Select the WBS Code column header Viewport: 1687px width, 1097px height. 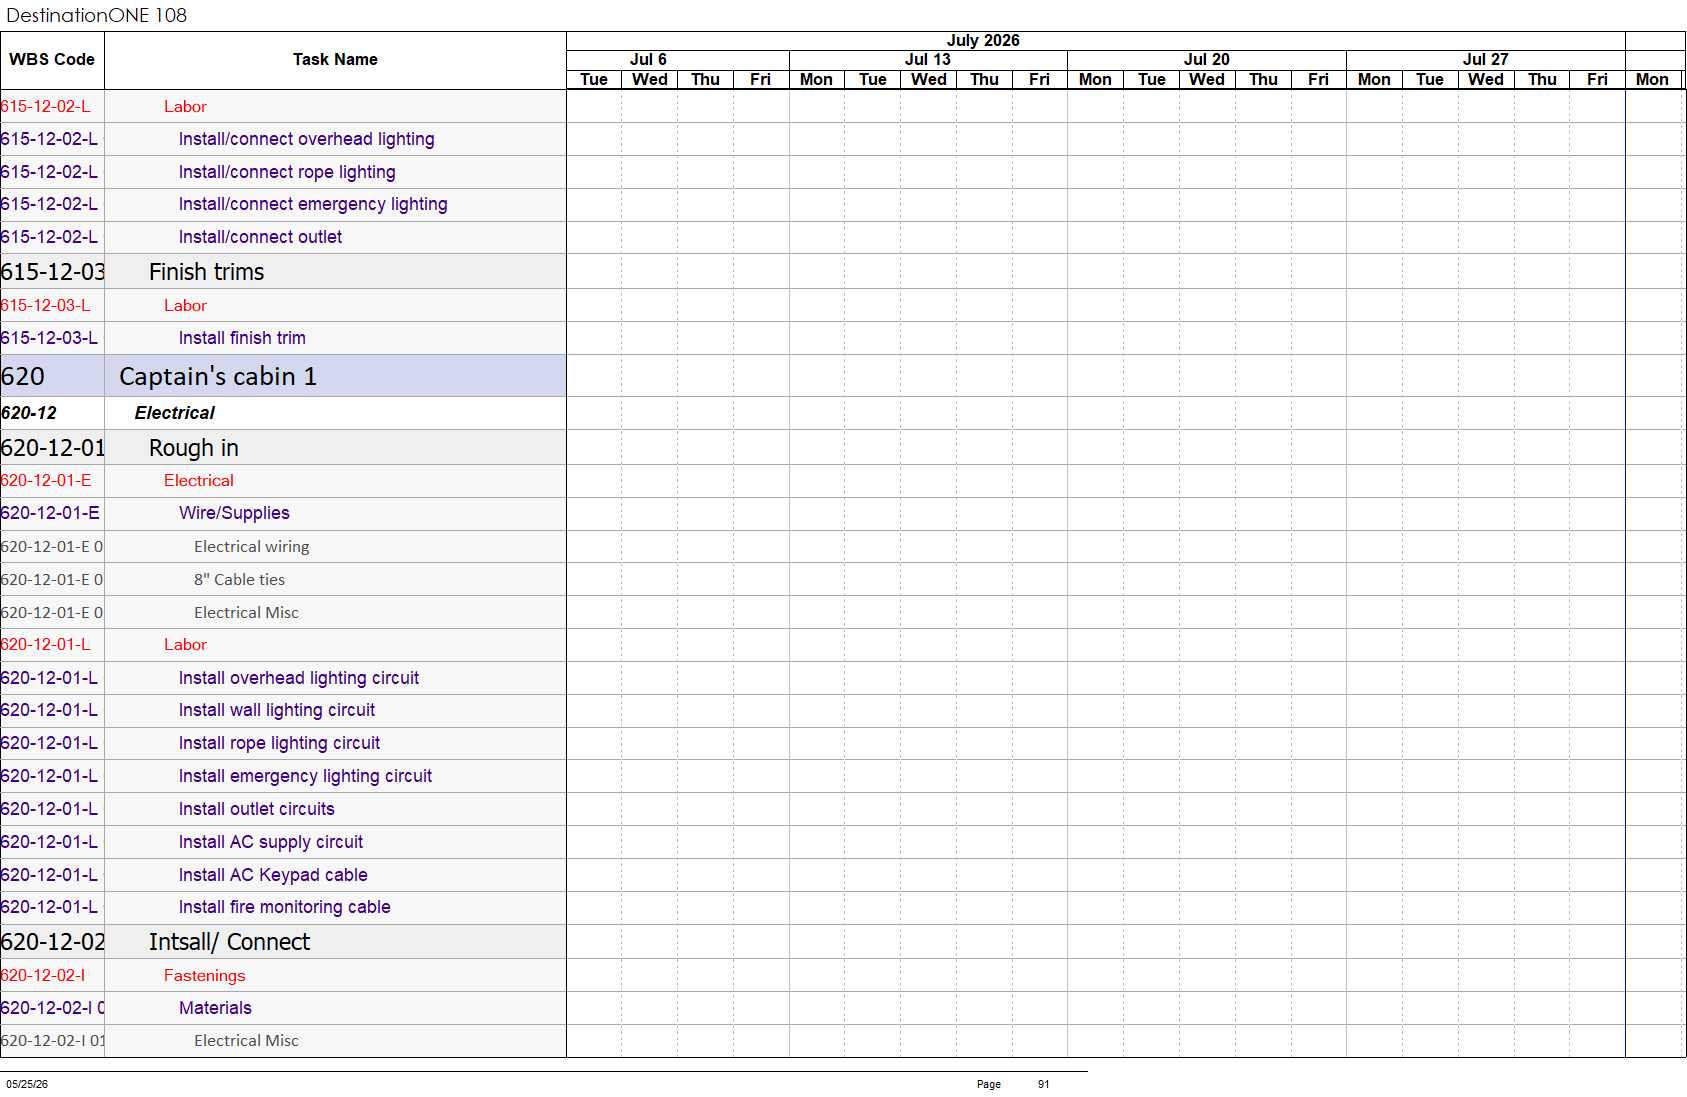pyautogui.click(x=52, y=60)
